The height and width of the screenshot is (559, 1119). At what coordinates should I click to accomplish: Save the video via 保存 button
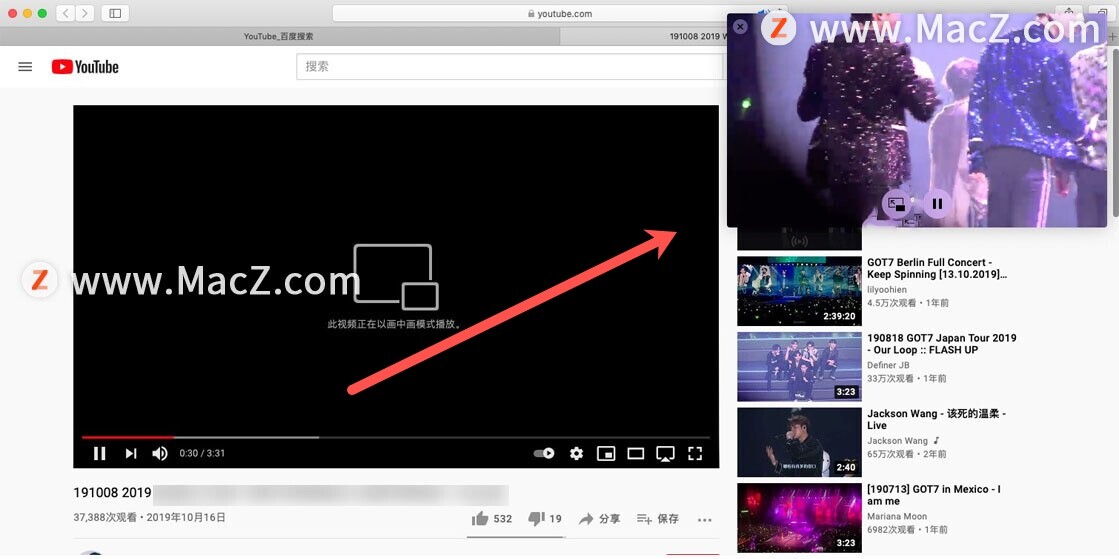[657, 519]
